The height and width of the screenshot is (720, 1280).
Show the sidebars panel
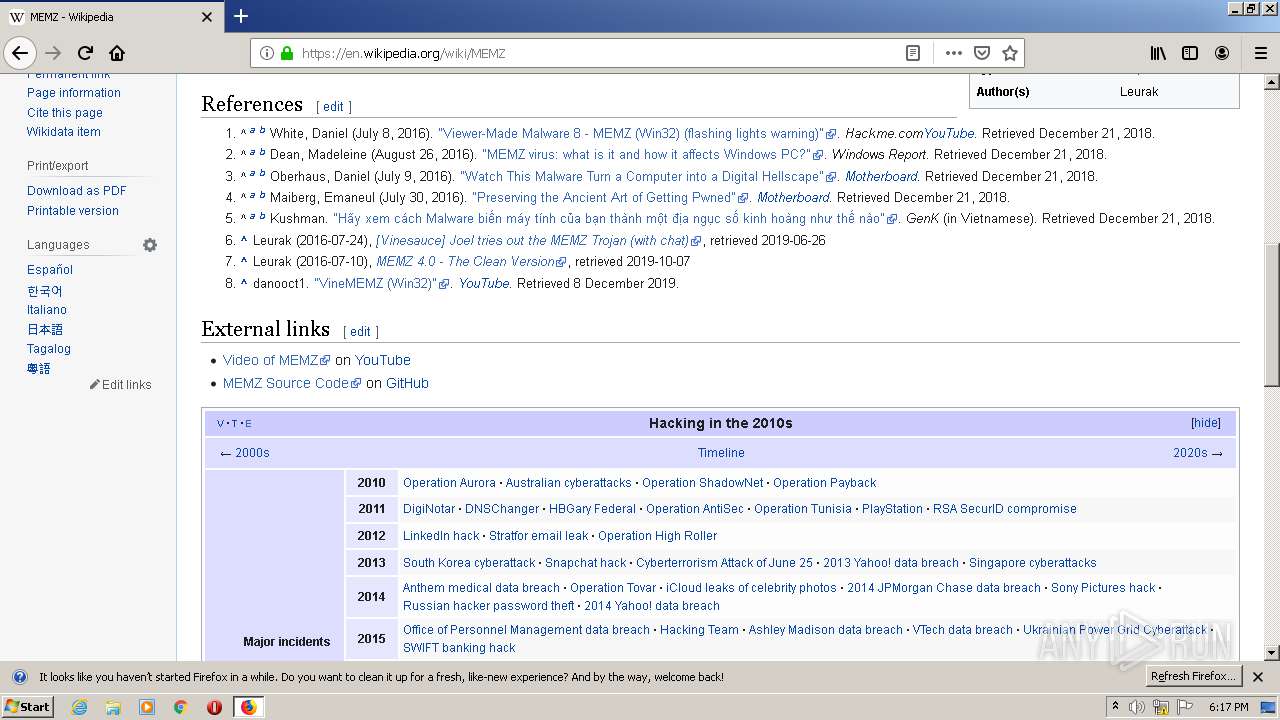(1190, 53)
